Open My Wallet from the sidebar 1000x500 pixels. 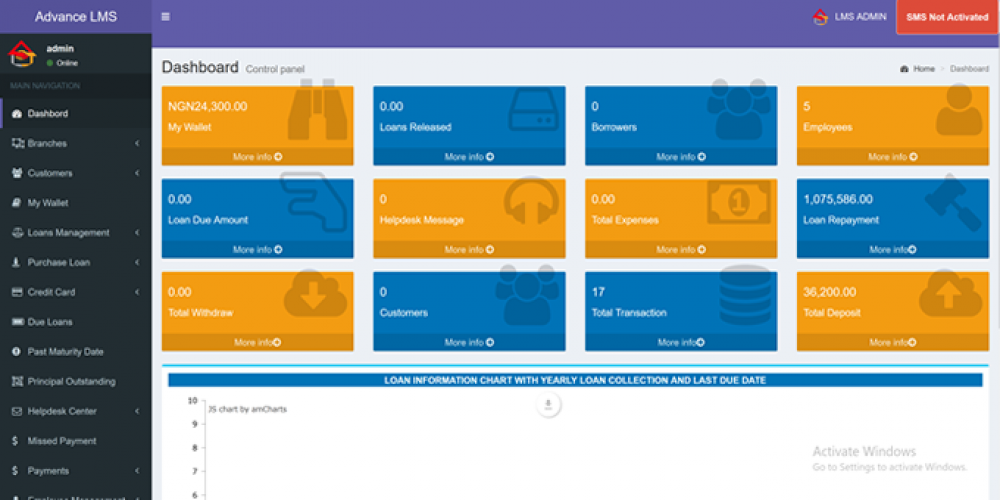[47, 203]
